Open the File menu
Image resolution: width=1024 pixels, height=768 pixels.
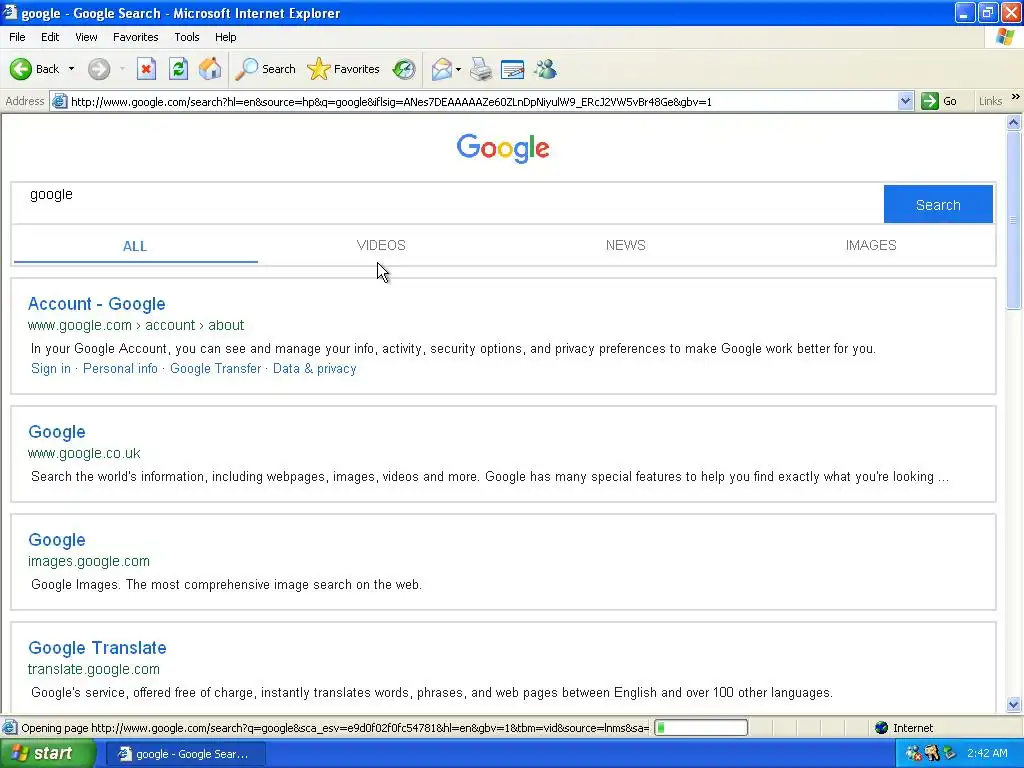tap(17, 37)
